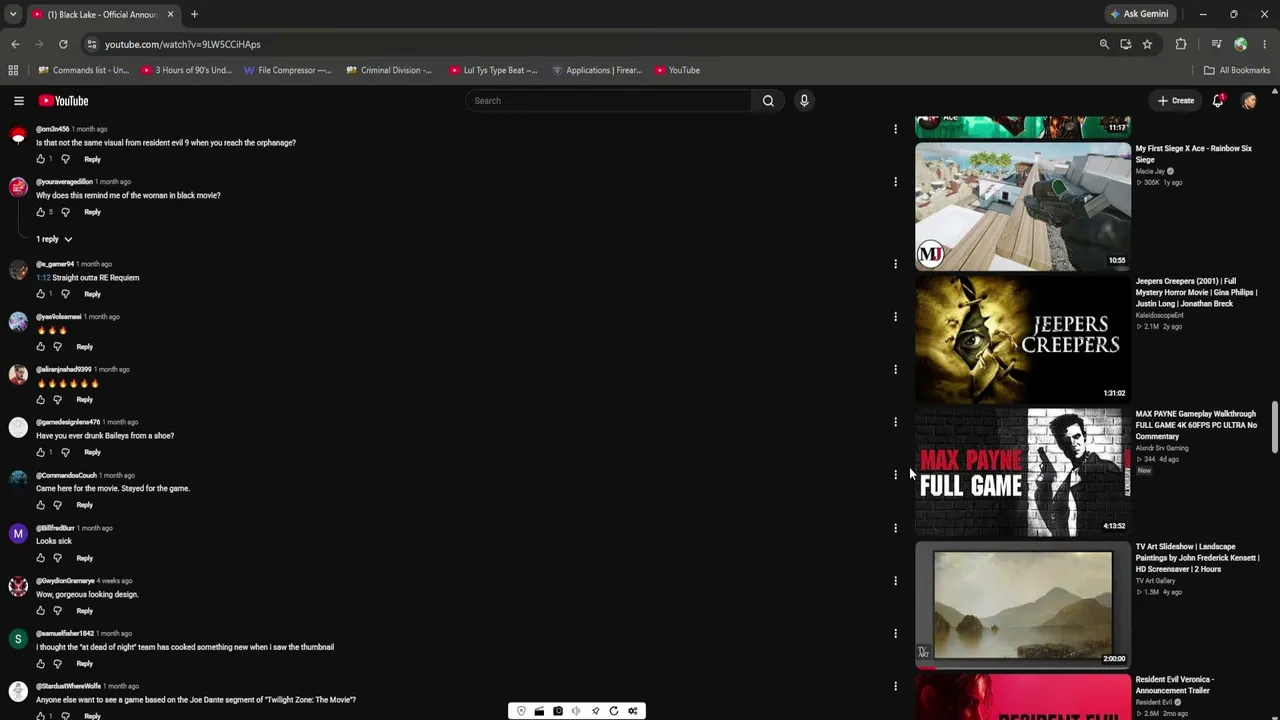The height and width of the screenshot is (720, 1280).
Task: Select the Black Lake browser tab
Action: point(103,14)
